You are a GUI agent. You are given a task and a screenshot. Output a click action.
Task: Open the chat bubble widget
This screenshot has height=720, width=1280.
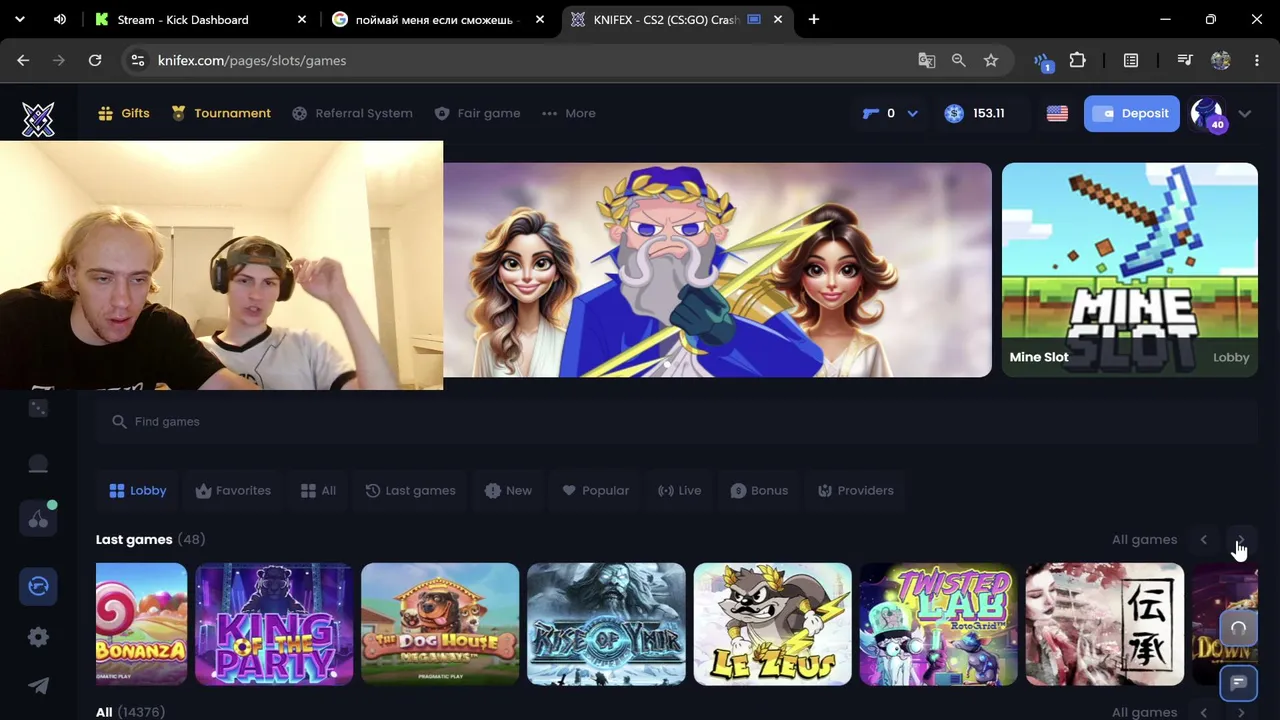1239,683
